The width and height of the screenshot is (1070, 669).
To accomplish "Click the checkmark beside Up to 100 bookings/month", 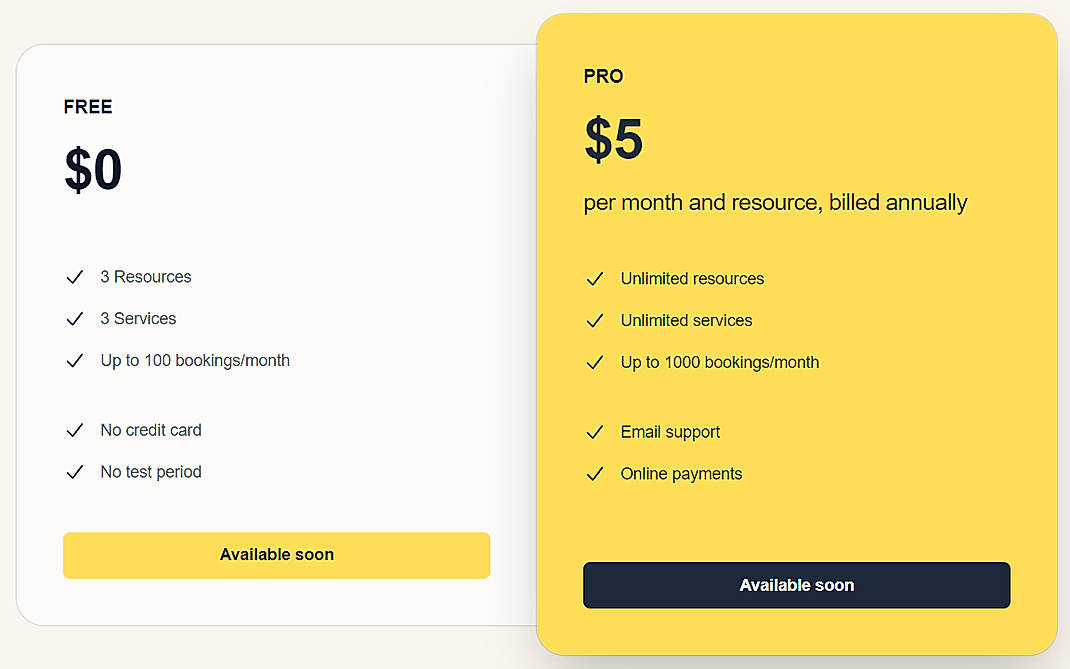I will tap(75, 360).
